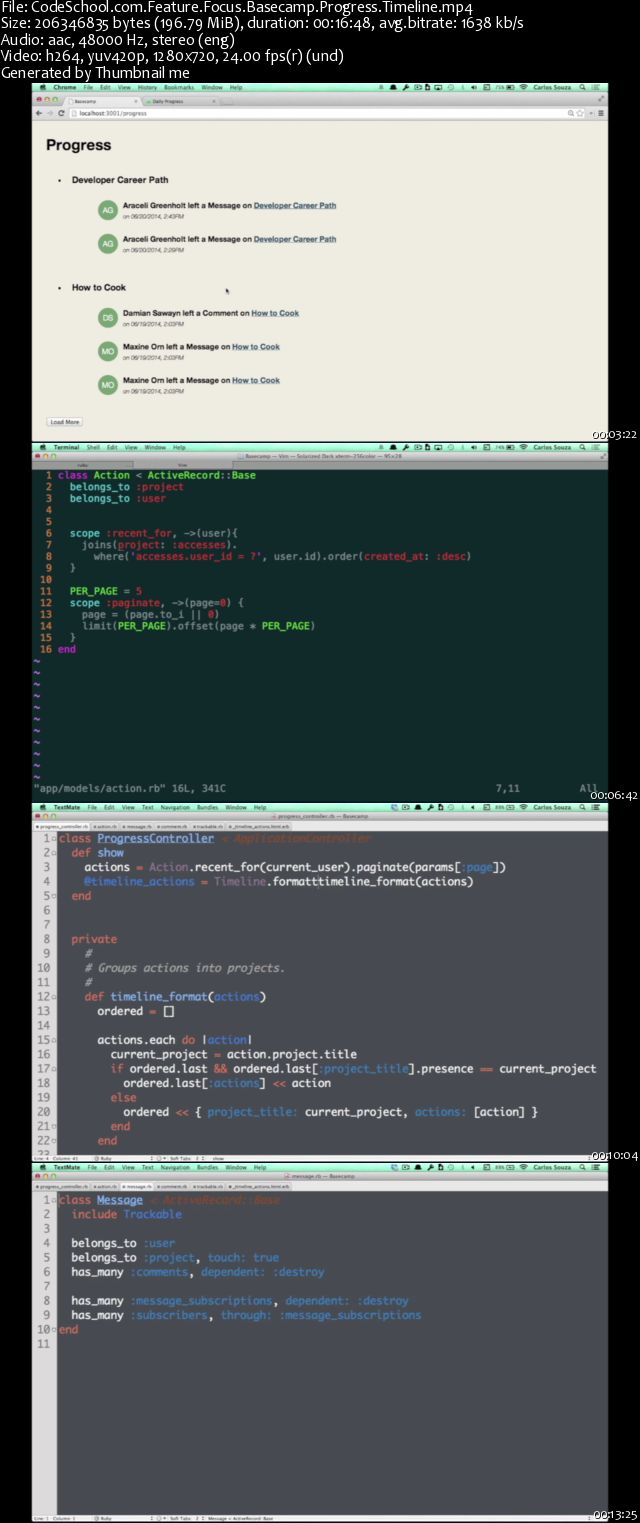Open Bundles menu in progress_controller TextMate window
The width and height of the screenshot is (640, 1523).
[x=208, y=806]
